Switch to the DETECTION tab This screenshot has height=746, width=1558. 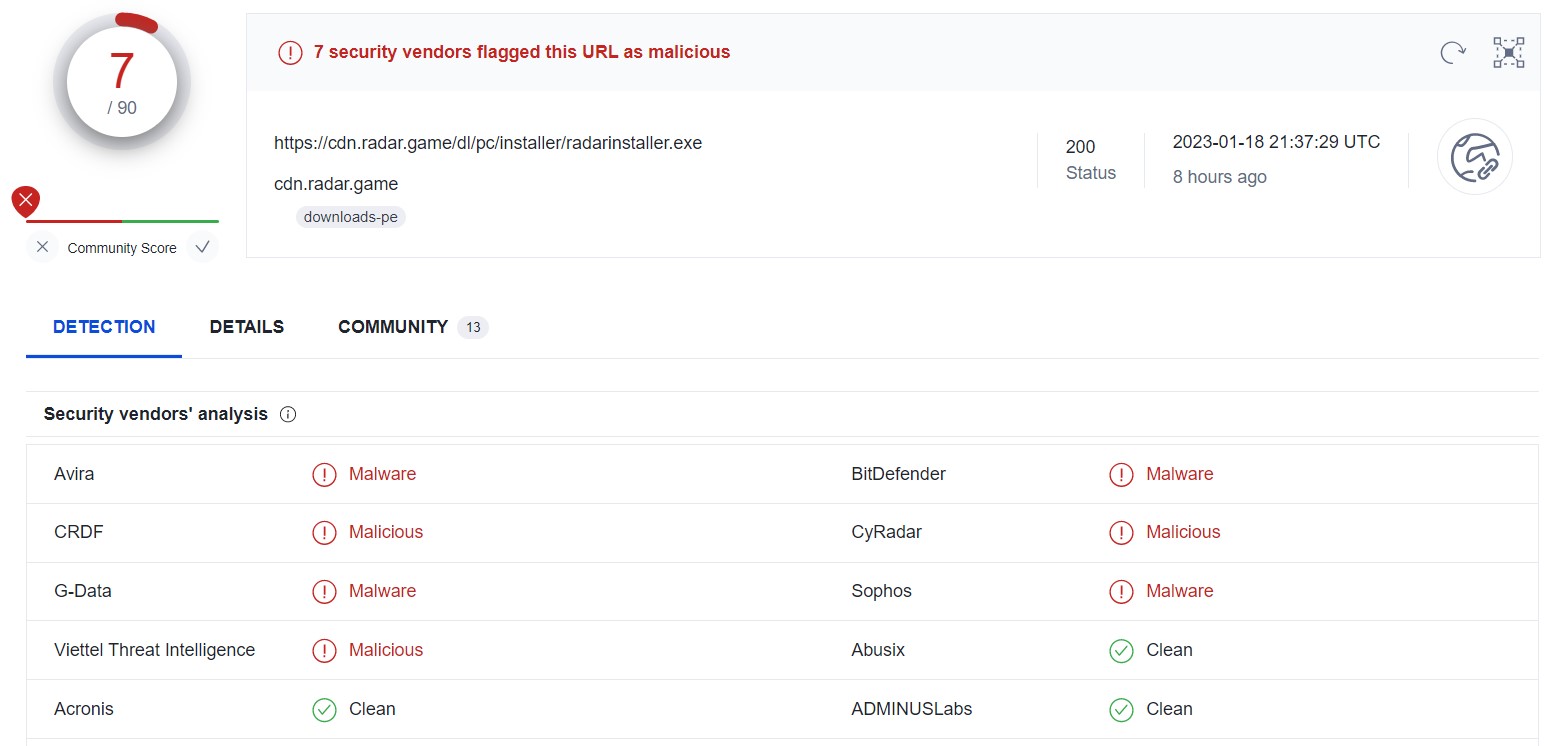(x=104, y=327)
